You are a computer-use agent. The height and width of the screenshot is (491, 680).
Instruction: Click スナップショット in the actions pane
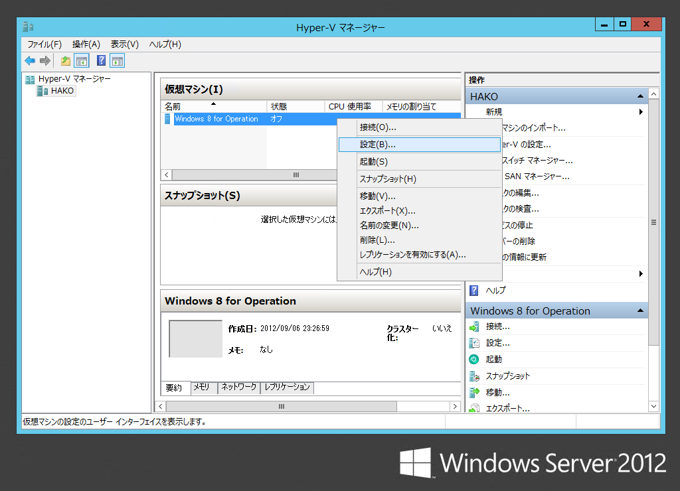[508, 376]
